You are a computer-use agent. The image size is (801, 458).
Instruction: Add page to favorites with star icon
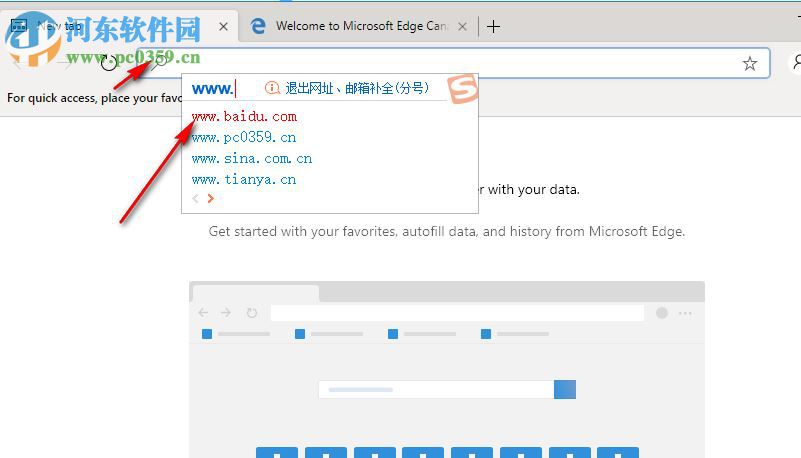click(749, 63)
